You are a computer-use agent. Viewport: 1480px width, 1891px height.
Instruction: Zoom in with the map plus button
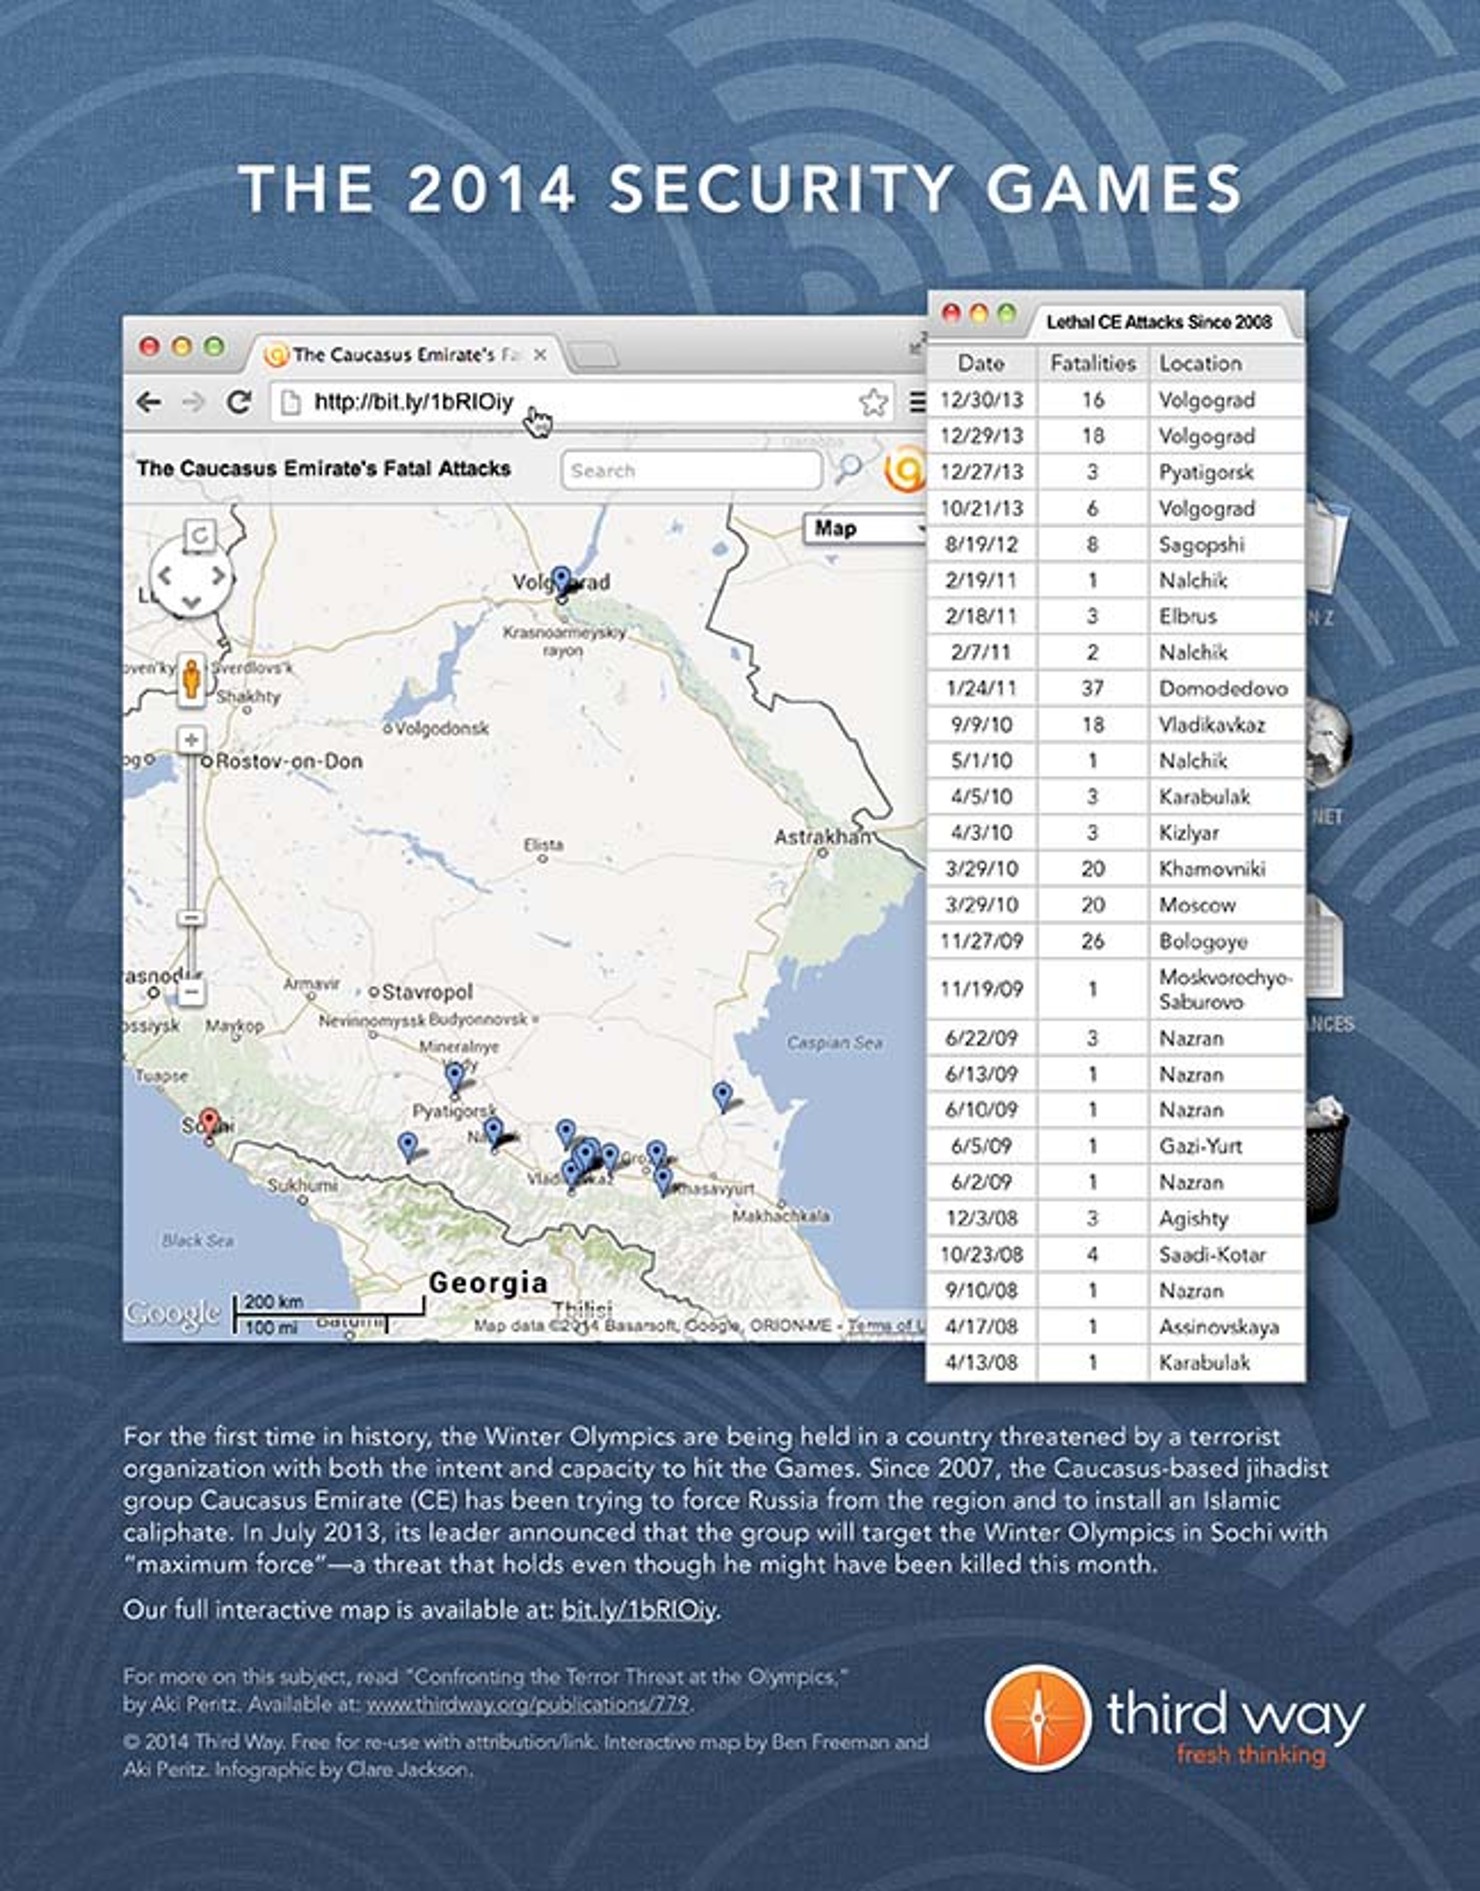(x=191, y=740)
